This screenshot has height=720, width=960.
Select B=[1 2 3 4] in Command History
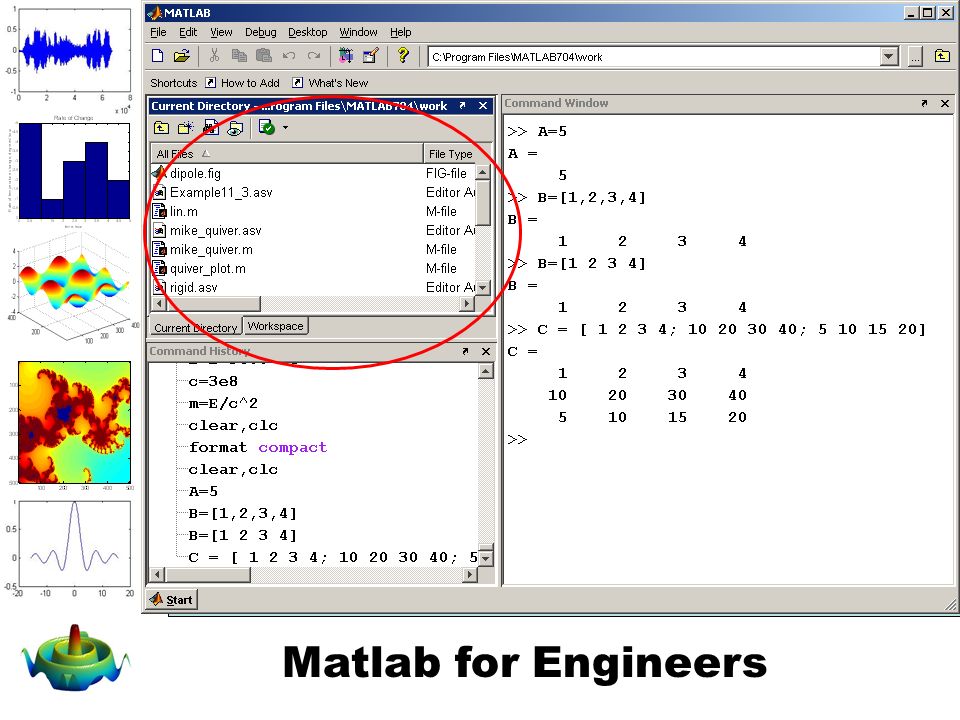point(243,535)
